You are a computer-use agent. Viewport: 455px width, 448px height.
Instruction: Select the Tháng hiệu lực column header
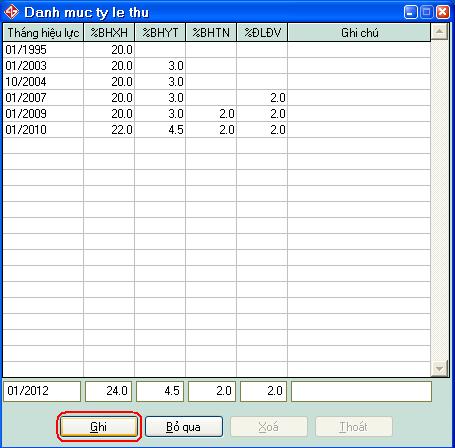pyautogui.click(x=43, y=33)
